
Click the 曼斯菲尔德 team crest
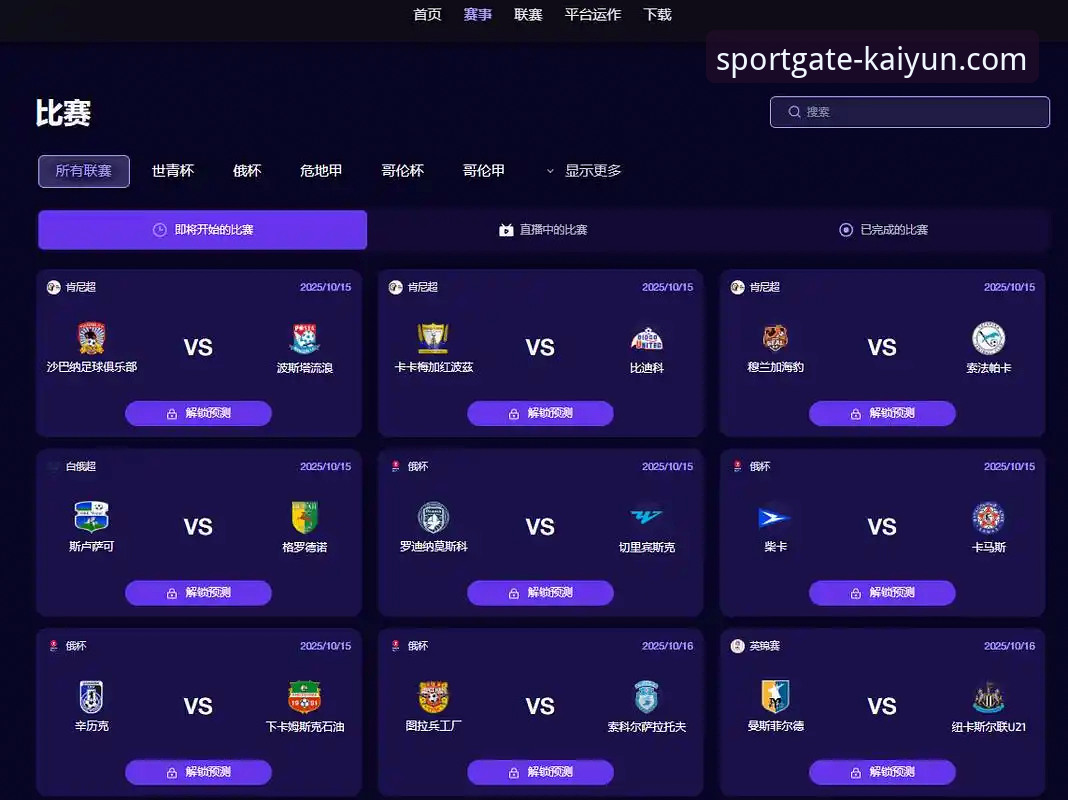click(775, 697)
